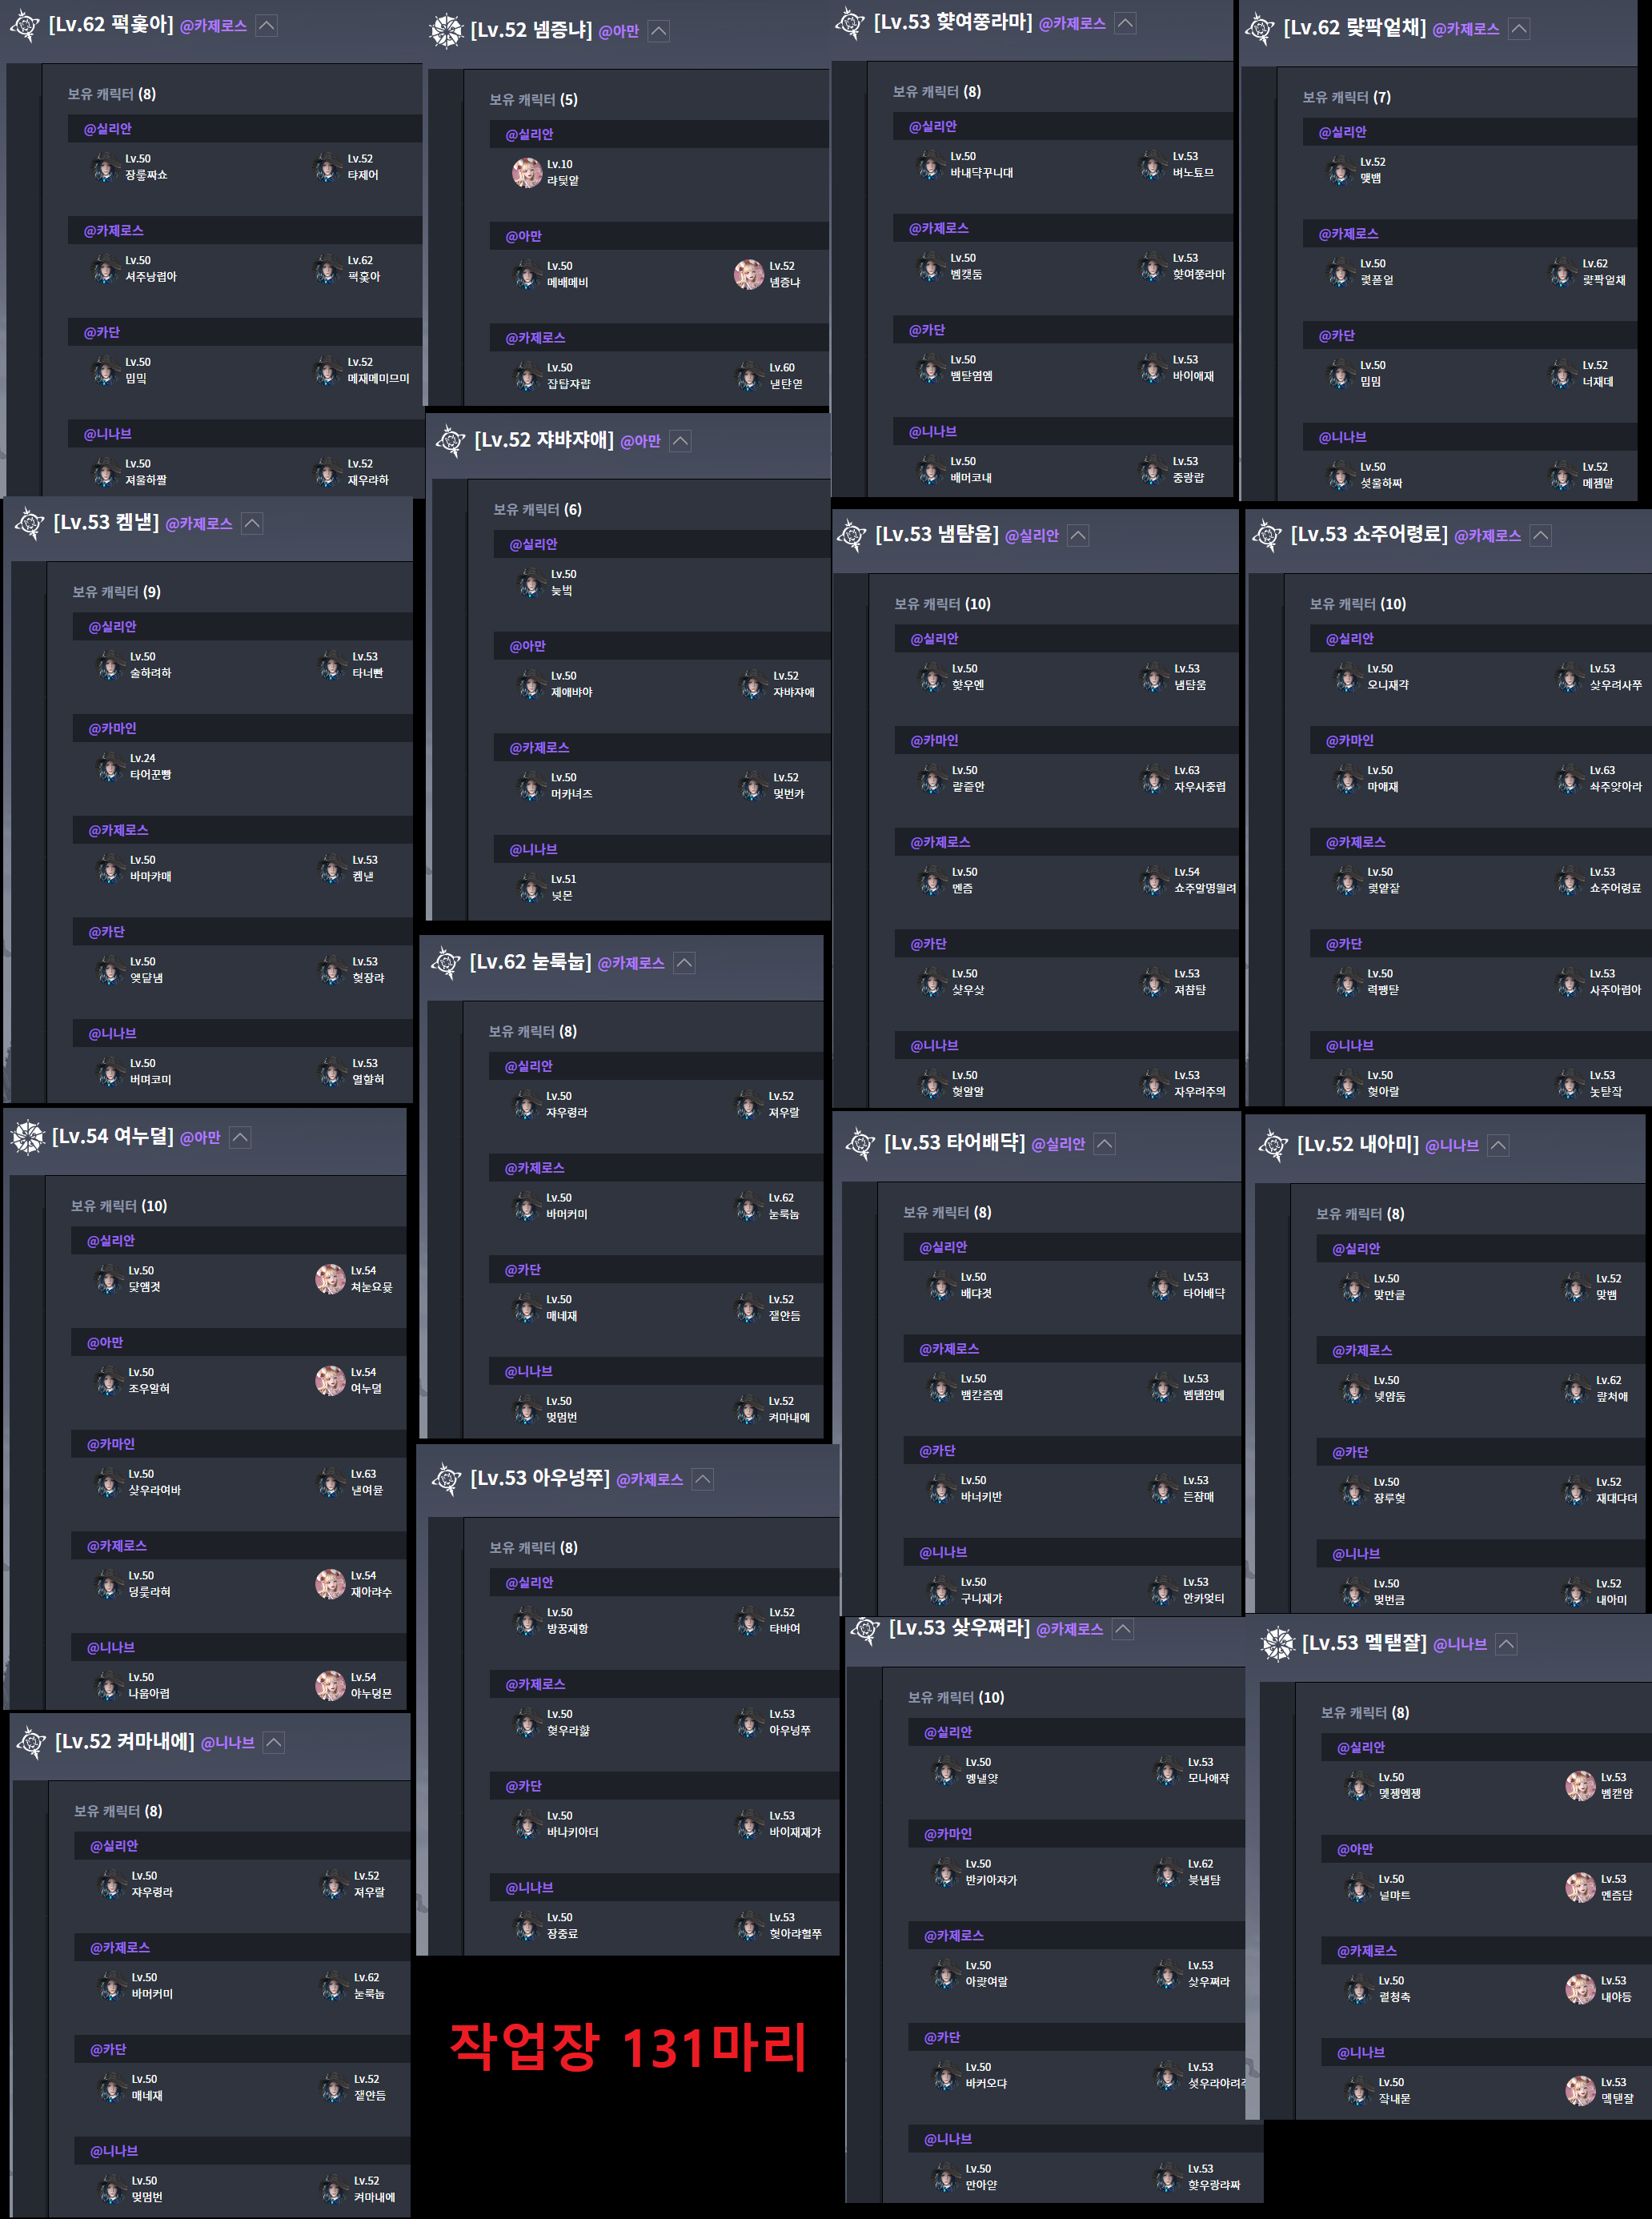Click the Lv.60 낸탄엳 character portrait
Viewport: 1652px width, 2219px height.
[x=749, y=376]
